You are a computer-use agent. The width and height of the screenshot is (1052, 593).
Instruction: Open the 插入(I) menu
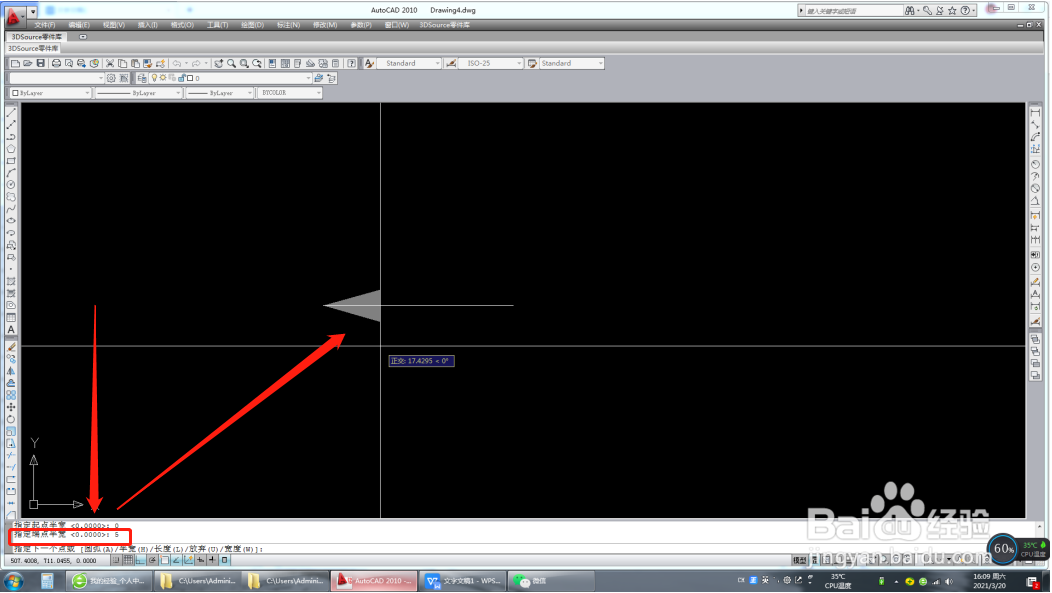148,25
